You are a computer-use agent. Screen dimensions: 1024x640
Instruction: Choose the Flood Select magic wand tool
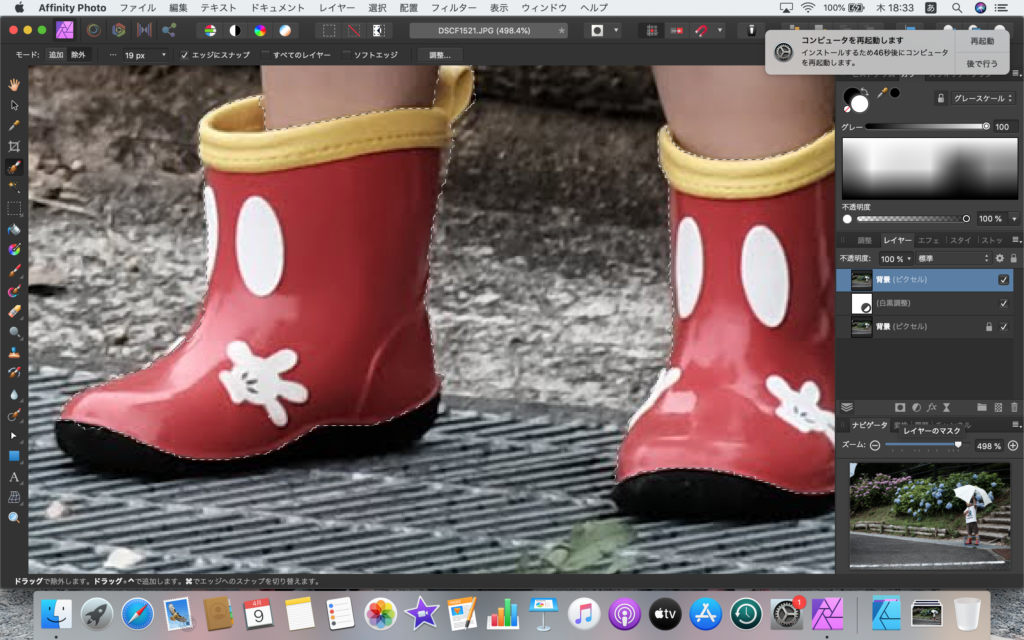[x=14, y=187]
